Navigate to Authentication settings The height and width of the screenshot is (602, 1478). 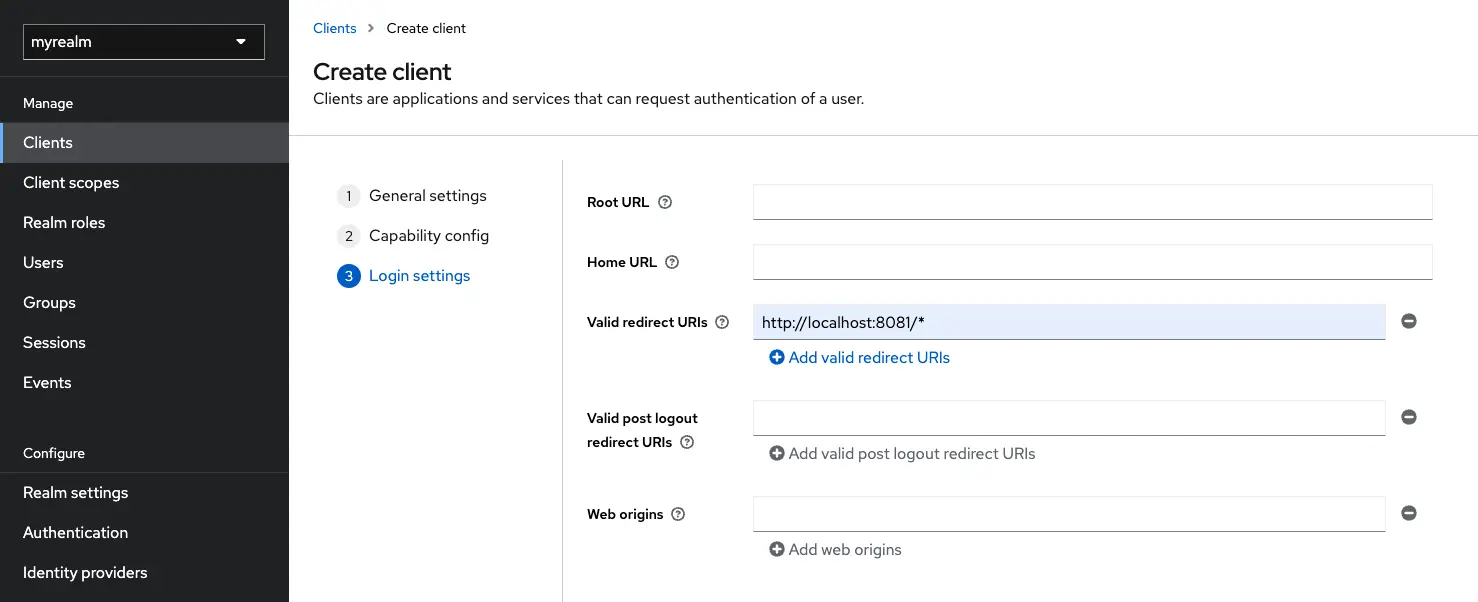tap(74, 532)
